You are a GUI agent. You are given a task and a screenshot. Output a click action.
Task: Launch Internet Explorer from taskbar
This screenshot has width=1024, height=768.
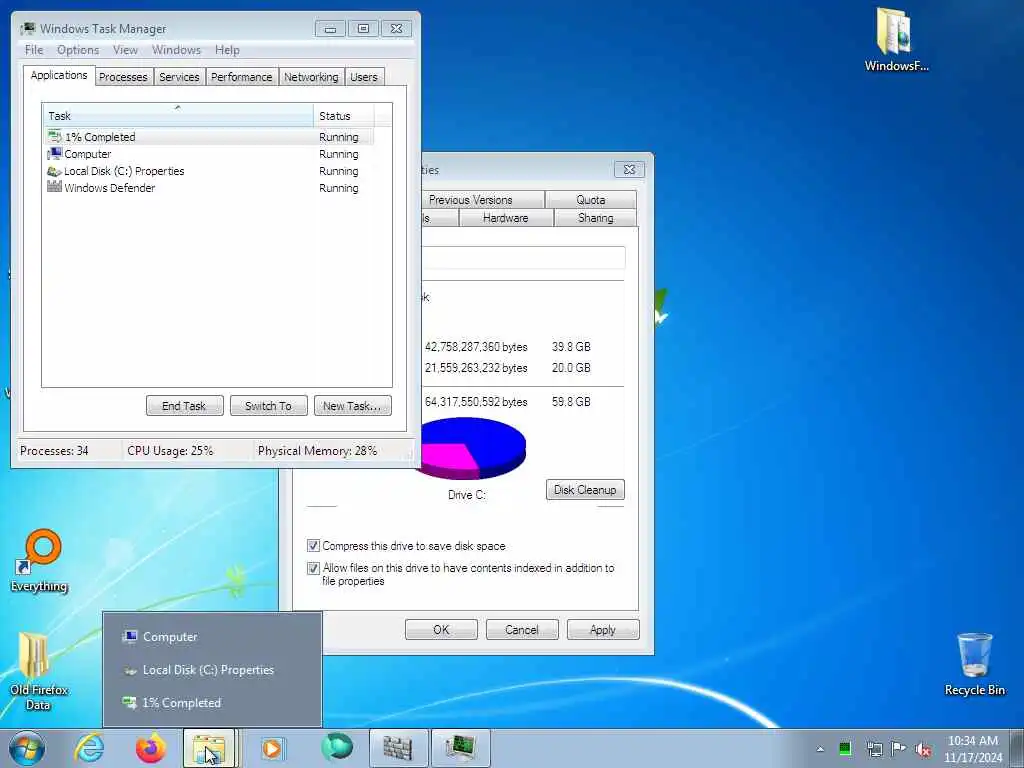(89, 748)
